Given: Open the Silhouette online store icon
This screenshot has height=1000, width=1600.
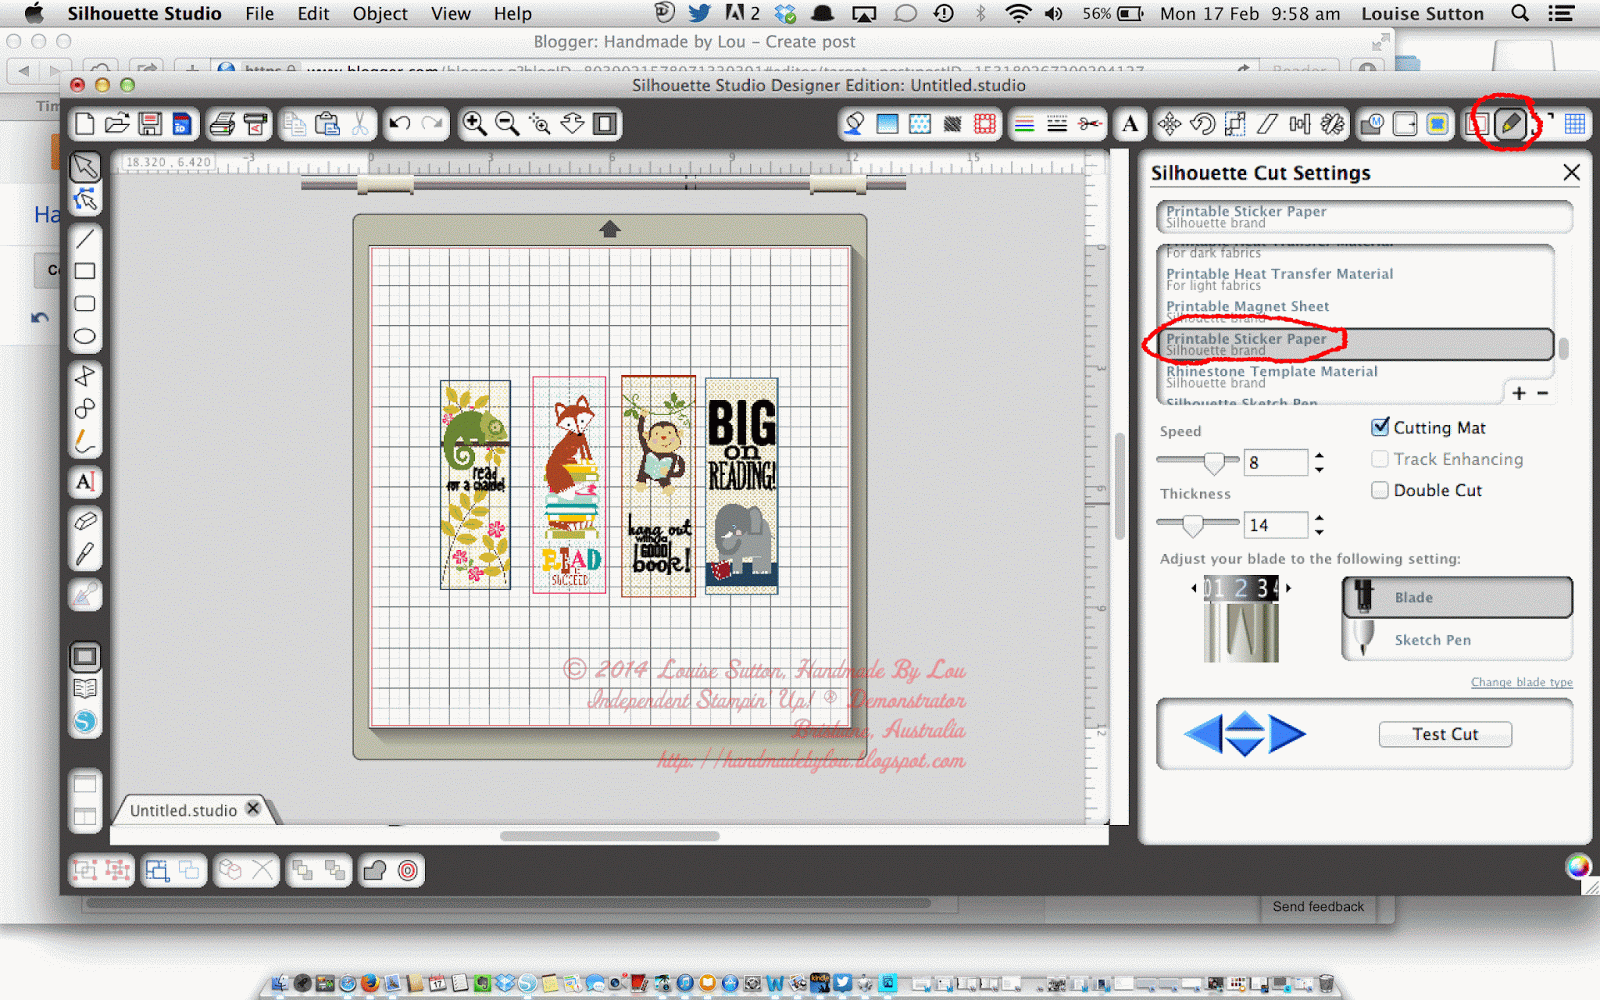Looking at the screenshot, I should (85, 721).
